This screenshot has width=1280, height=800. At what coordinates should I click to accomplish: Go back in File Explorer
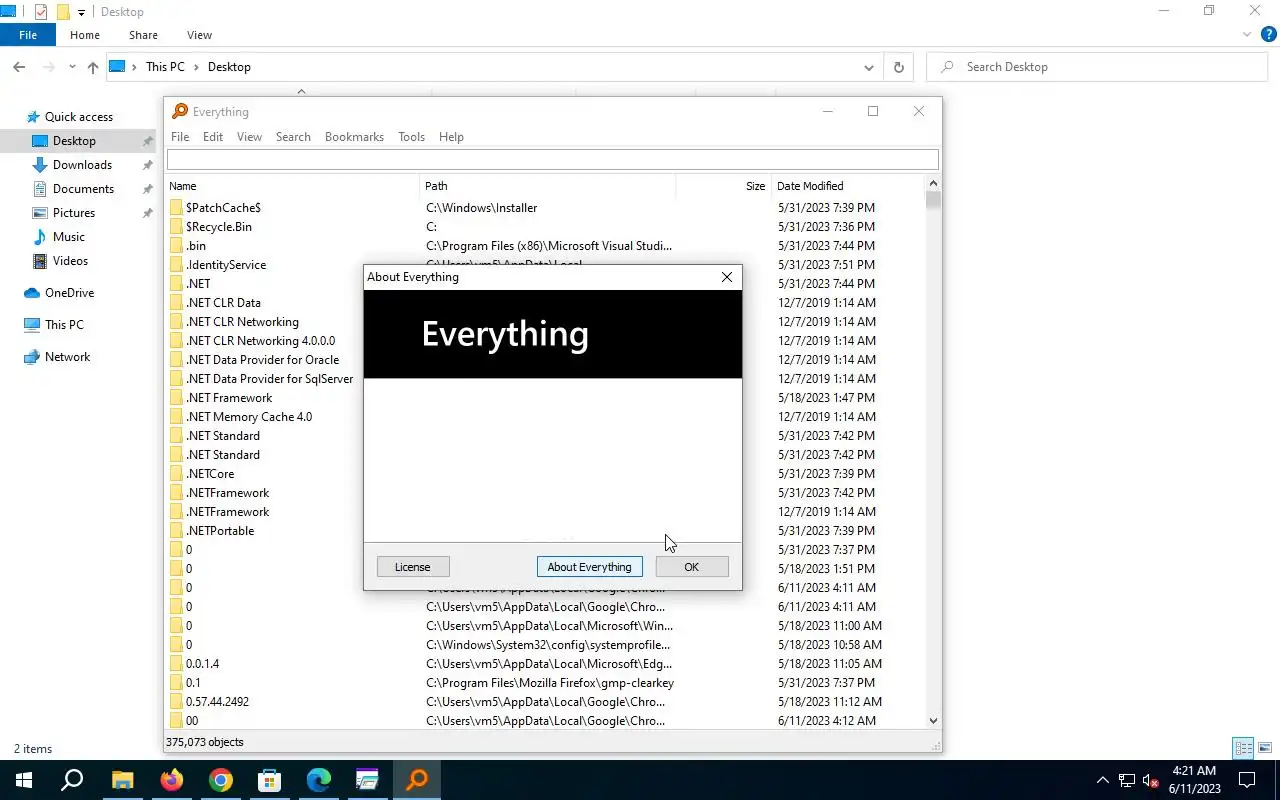pos(19,67)
